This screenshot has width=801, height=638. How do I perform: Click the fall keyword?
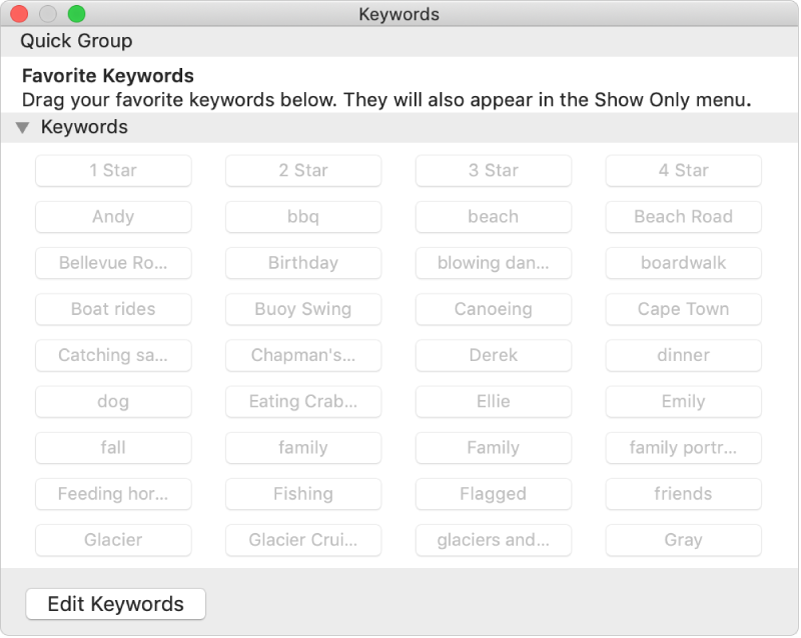click(113, 448)
